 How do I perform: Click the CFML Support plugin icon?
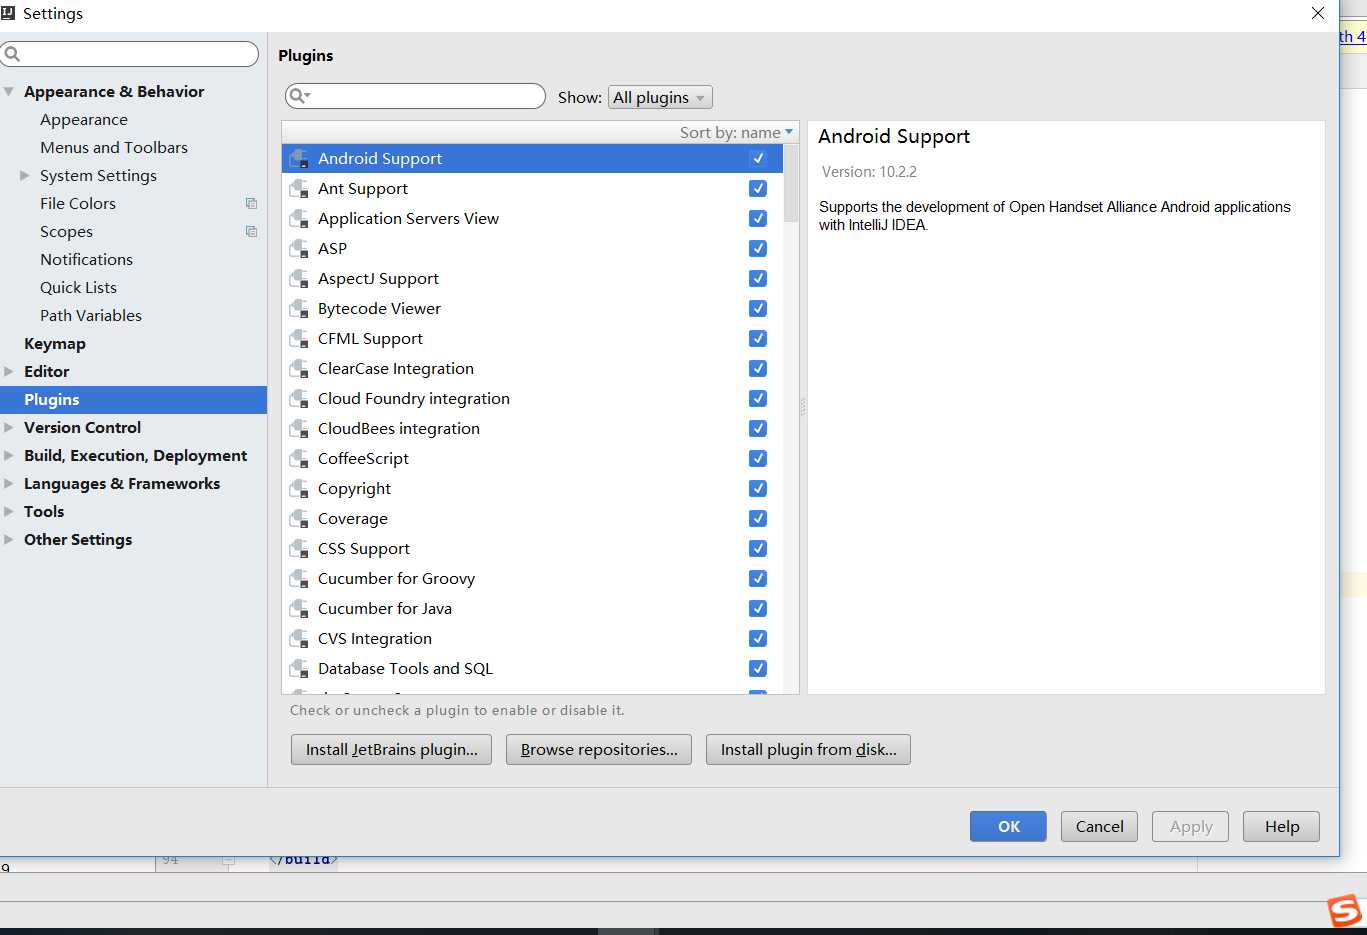click(x=299, y=338)
